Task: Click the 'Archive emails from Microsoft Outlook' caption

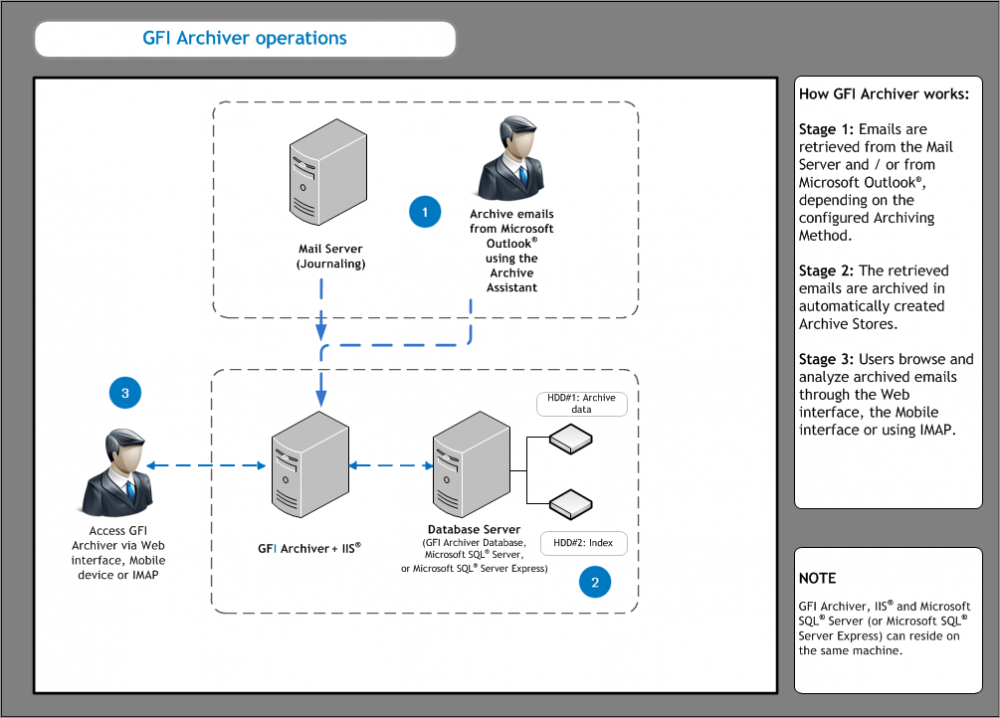Action: [511, 251]
